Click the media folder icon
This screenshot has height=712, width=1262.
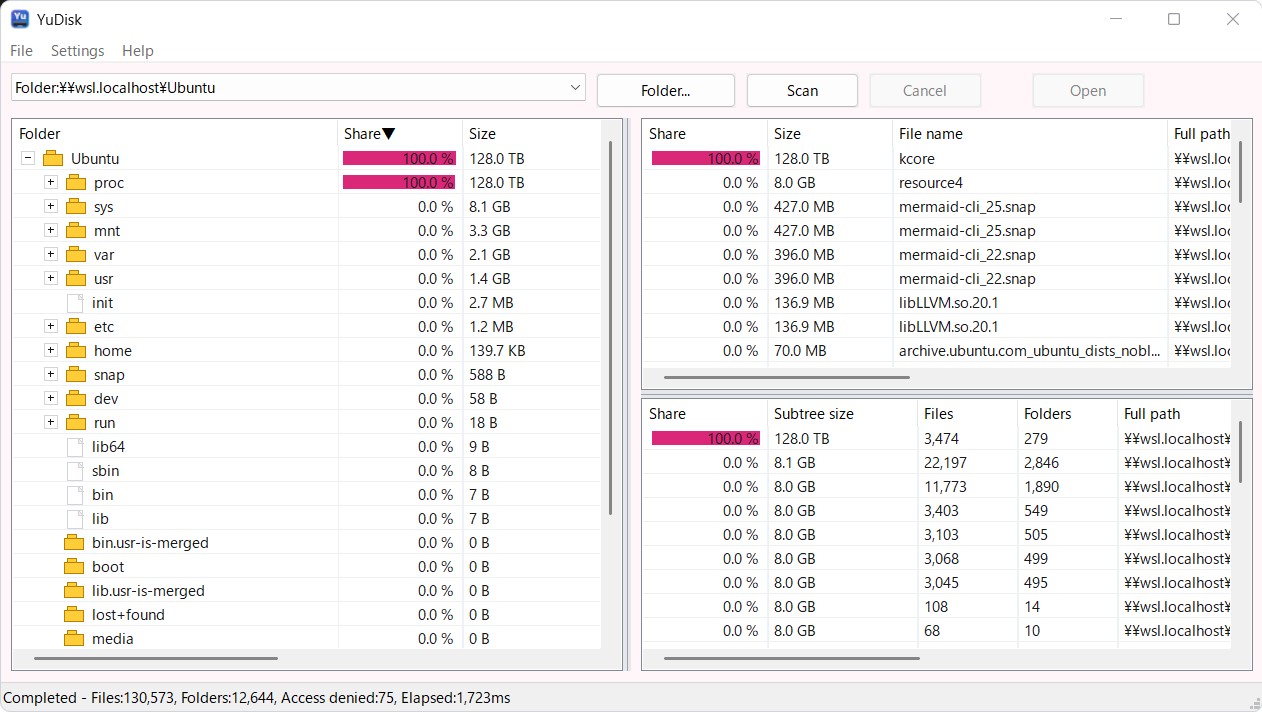tap(74, 638)
